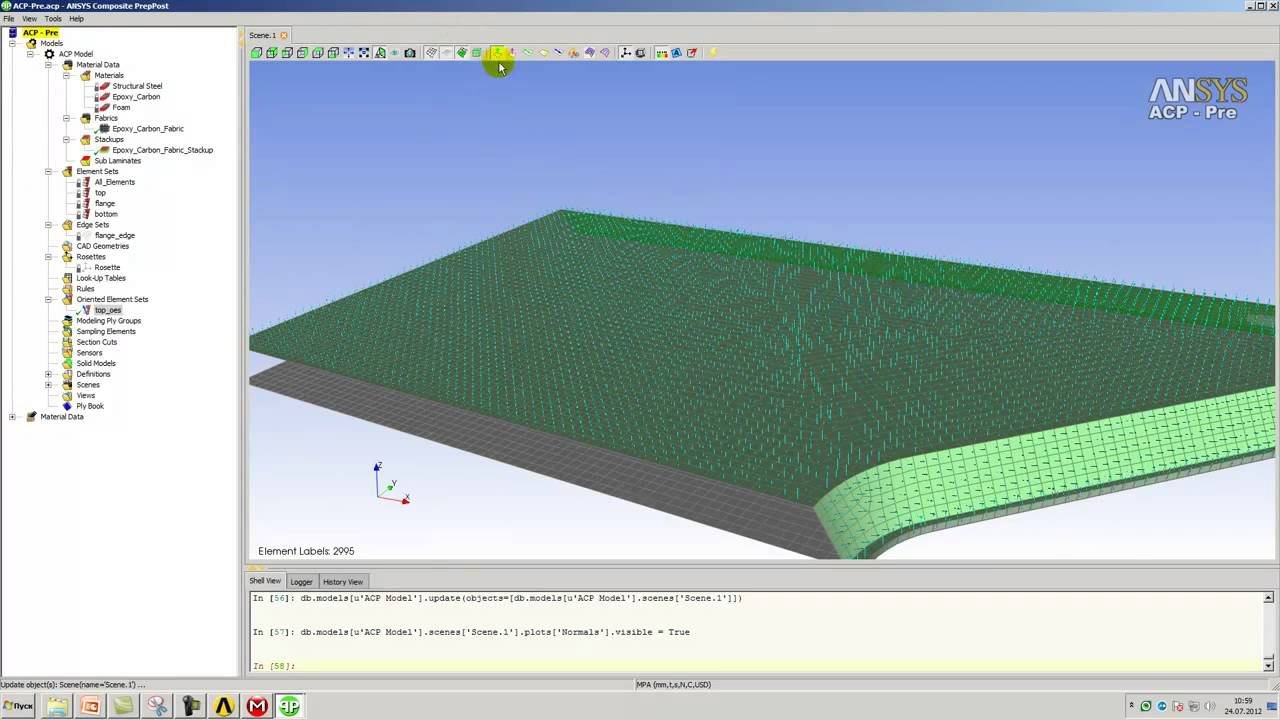The image size is (1280, 720).
Task: Toggle the yellow fiber direction arrow
Action: pos(543,53)
